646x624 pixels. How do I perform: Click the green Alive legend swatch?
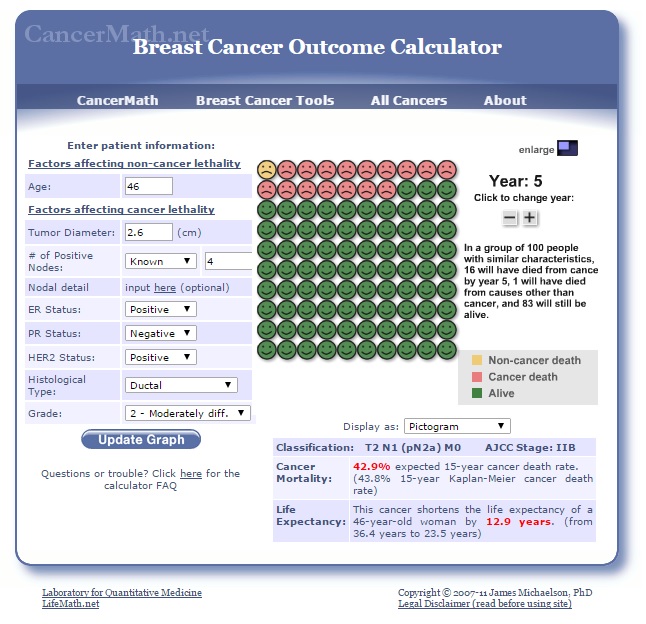point(476,394)
